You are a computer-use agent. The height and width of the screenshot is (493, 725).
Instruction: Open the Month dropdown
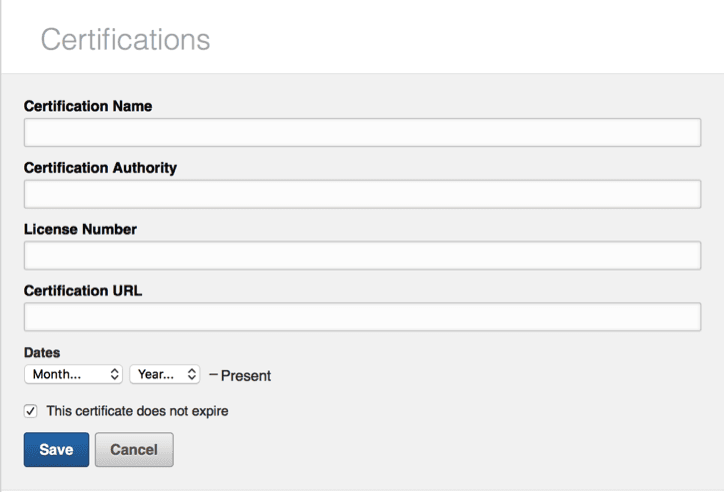pyautogui.click(x=73, y=374)
